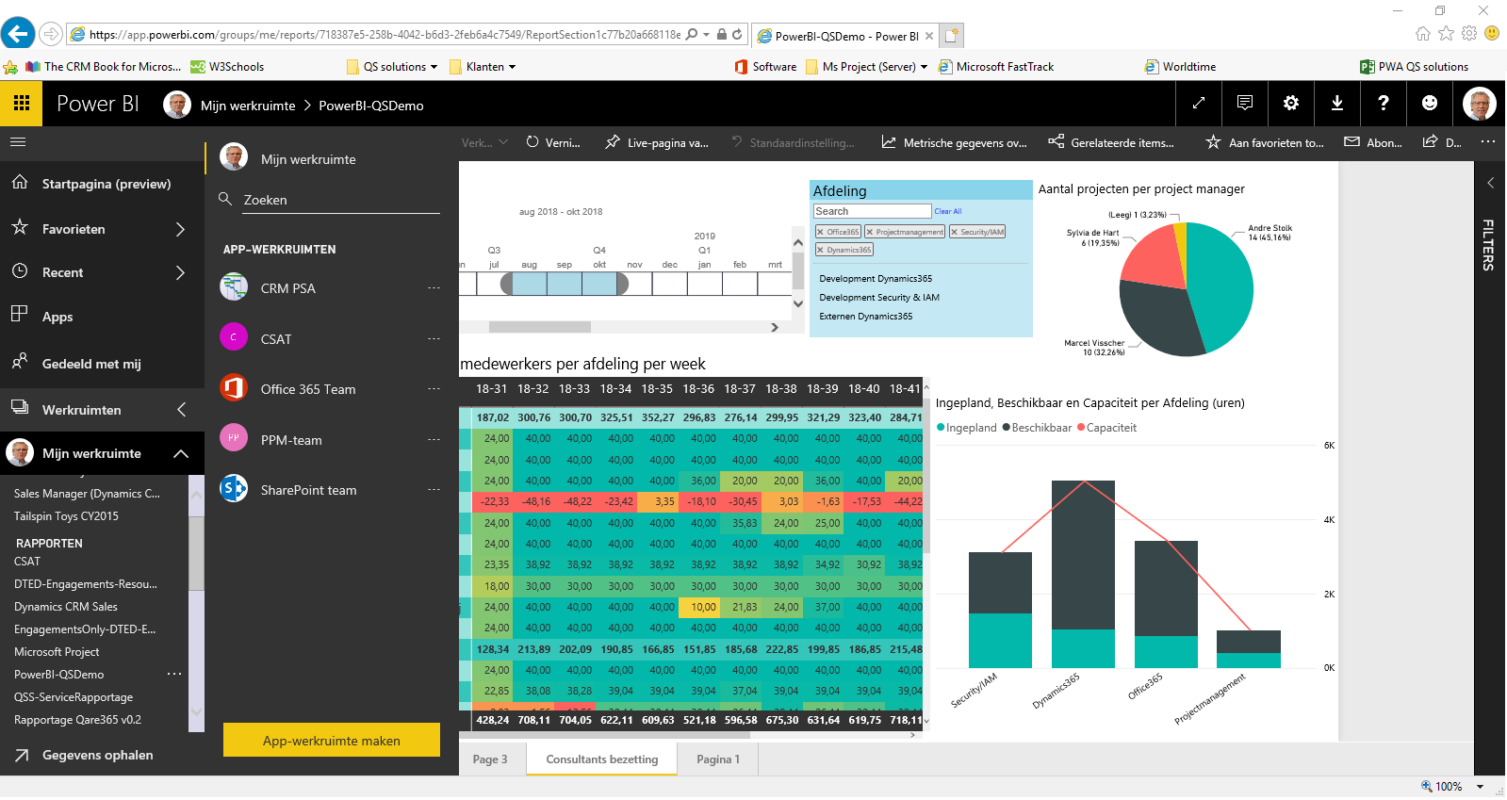
Task: Click the Search box in the Afdeling filter
Action: [871, 211]
